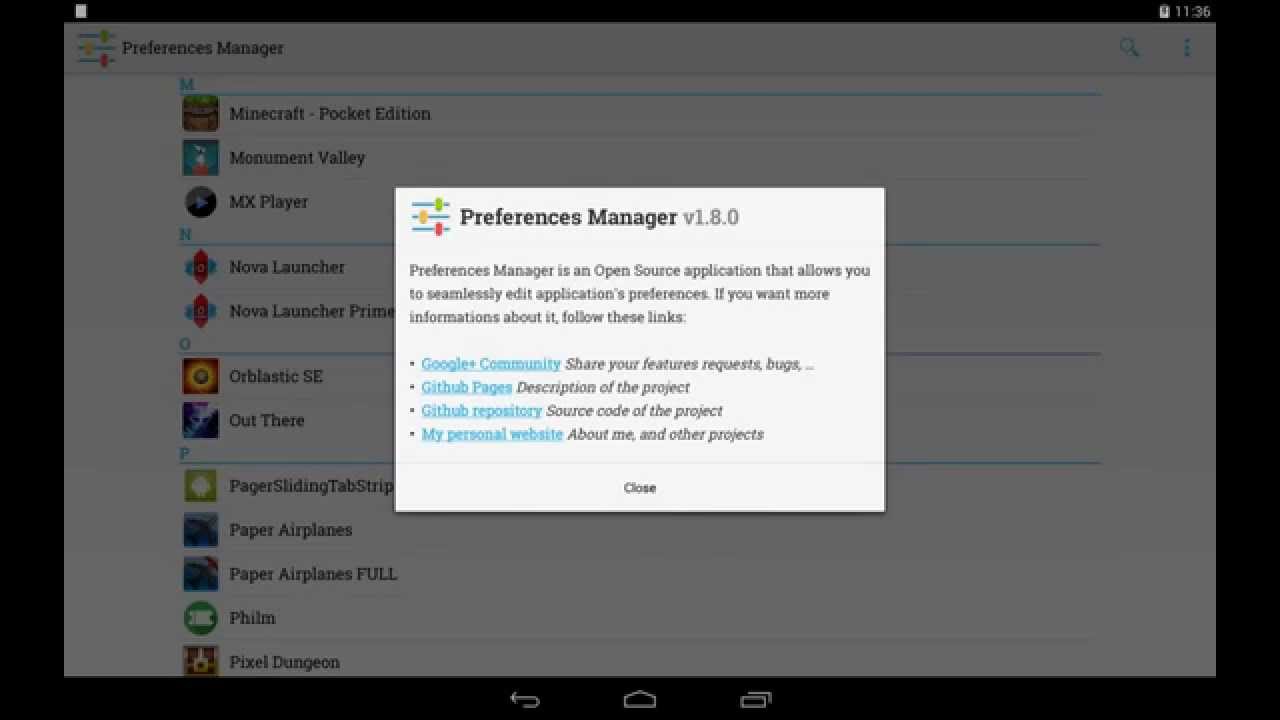Click the N section header letter
1280x720 pixels.
click(x=186, y=235)
